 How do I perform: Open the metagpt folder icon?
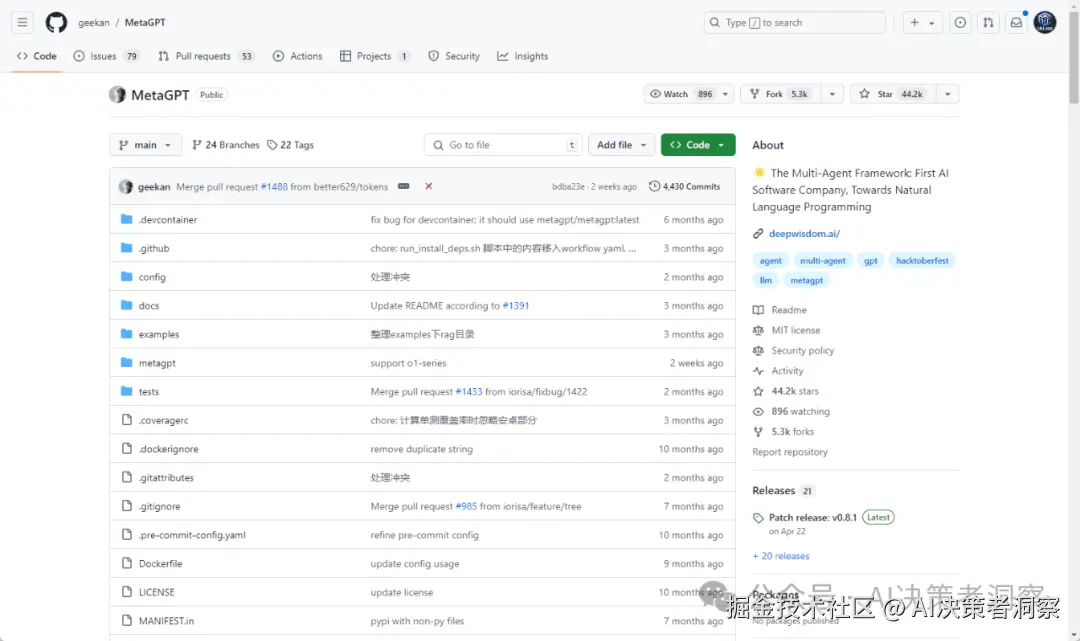127,362
